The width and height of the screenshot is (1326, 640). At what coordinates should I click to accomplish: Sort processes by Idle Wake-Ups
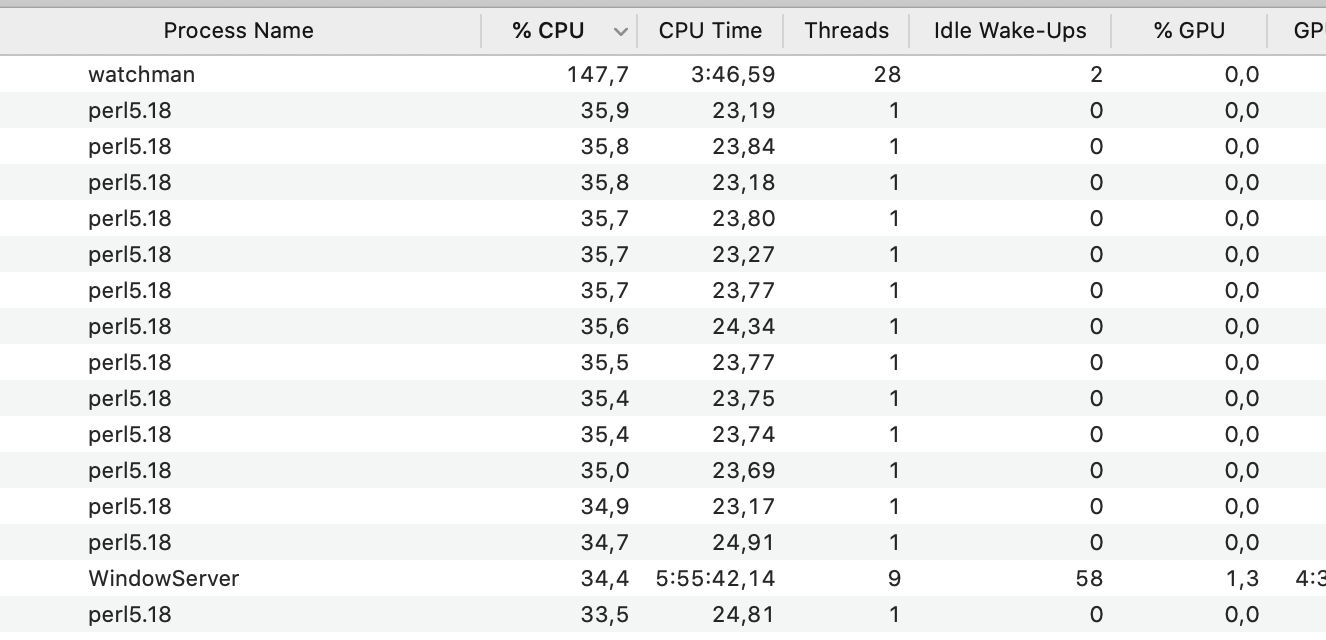1010,30
